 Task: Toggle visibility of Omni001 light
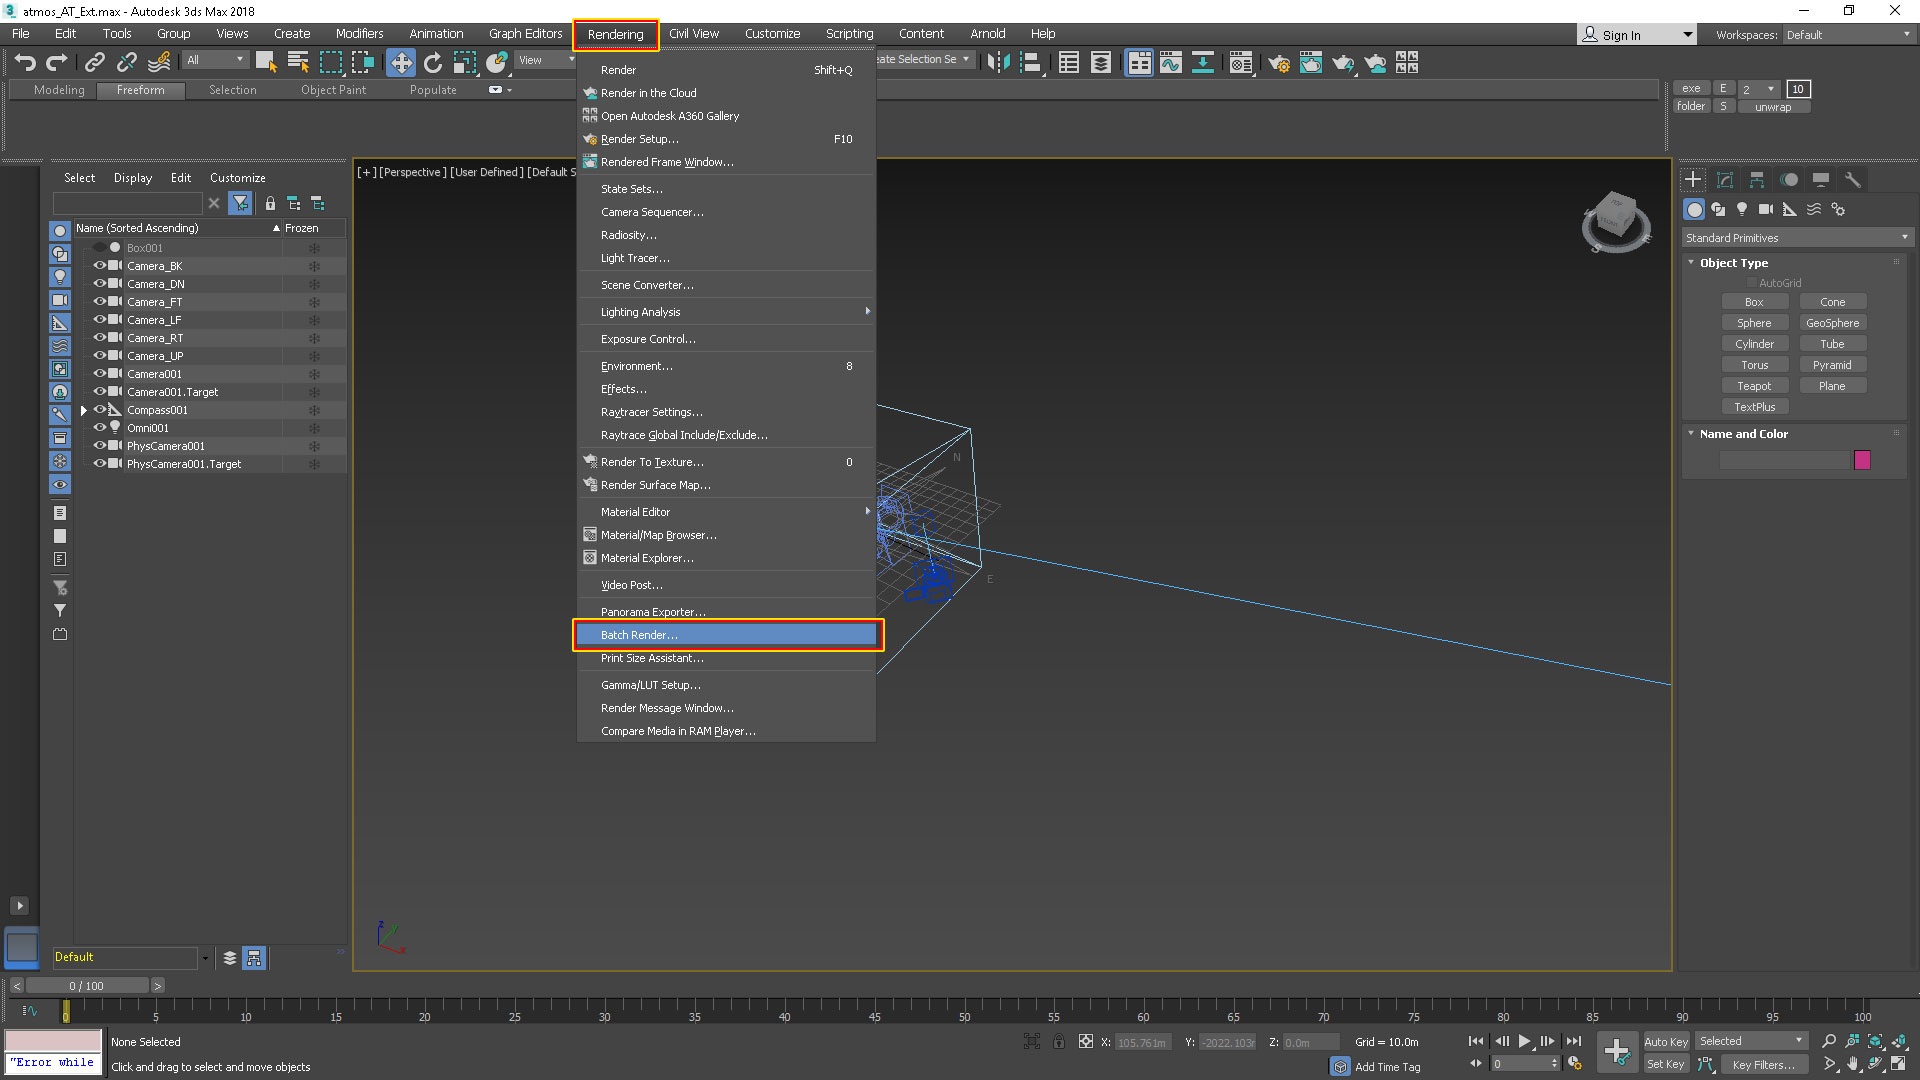click(99, 428)
